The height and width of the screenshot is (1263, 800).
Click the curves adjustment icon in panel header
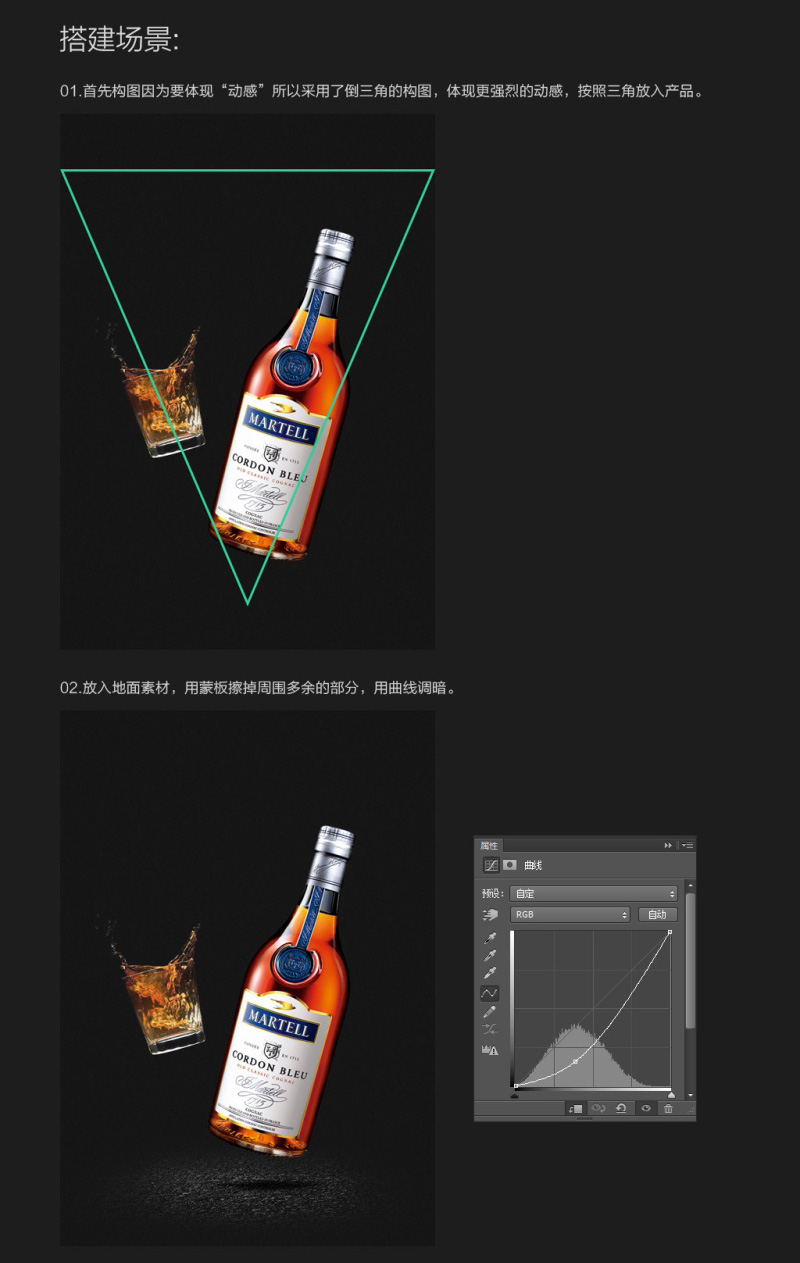pyautogui.click(x=491, y=865)
